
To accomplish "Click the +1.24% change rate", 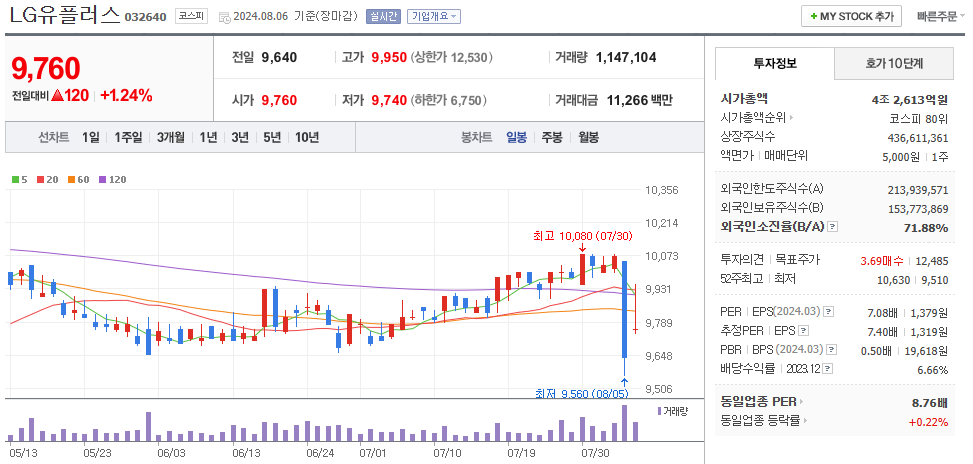I will click(126, 96).
